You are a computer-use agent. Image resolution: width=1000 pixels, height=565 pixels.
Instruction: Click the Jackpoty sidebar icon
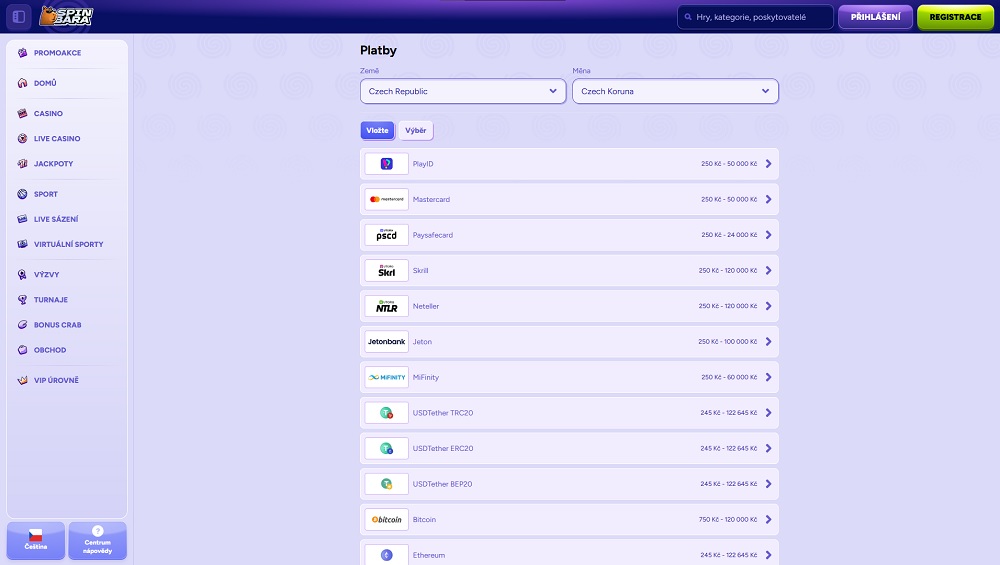point(23,164)
